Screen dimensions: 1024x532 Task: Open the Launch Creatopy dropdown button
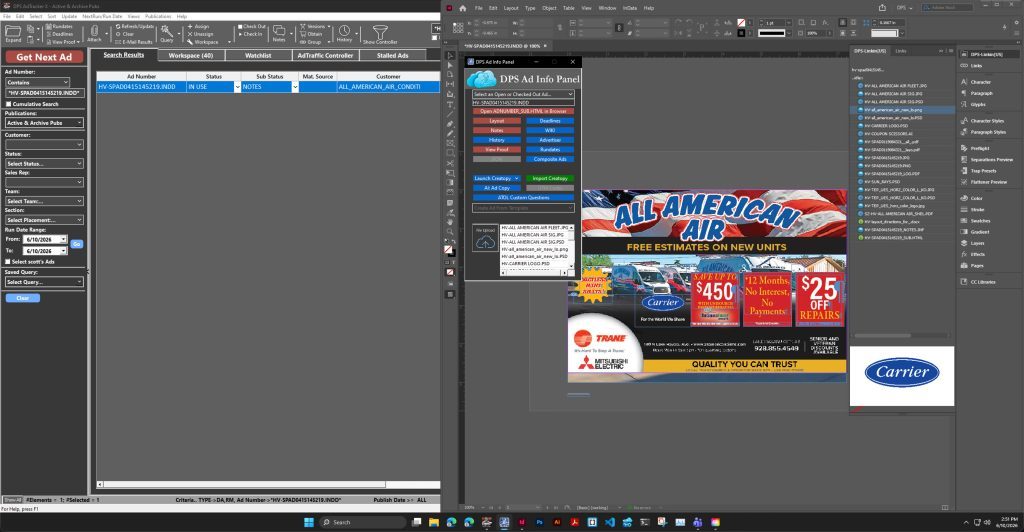[x=497, y=178]
